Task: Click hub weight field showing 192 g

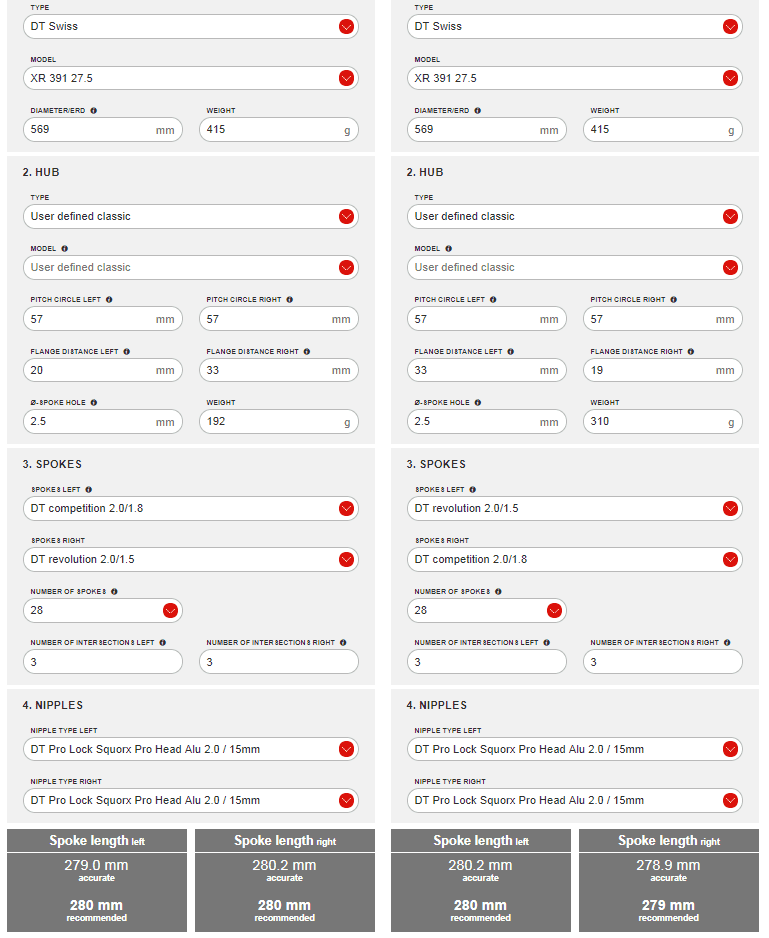Action: [x=268, y=421]
